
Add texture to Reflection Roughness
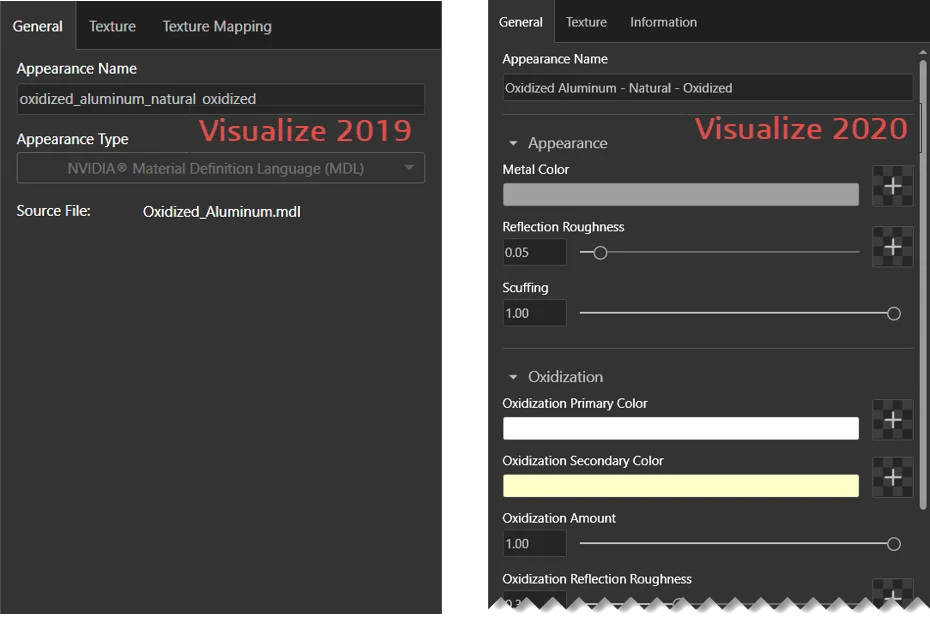tap(892, 247)
